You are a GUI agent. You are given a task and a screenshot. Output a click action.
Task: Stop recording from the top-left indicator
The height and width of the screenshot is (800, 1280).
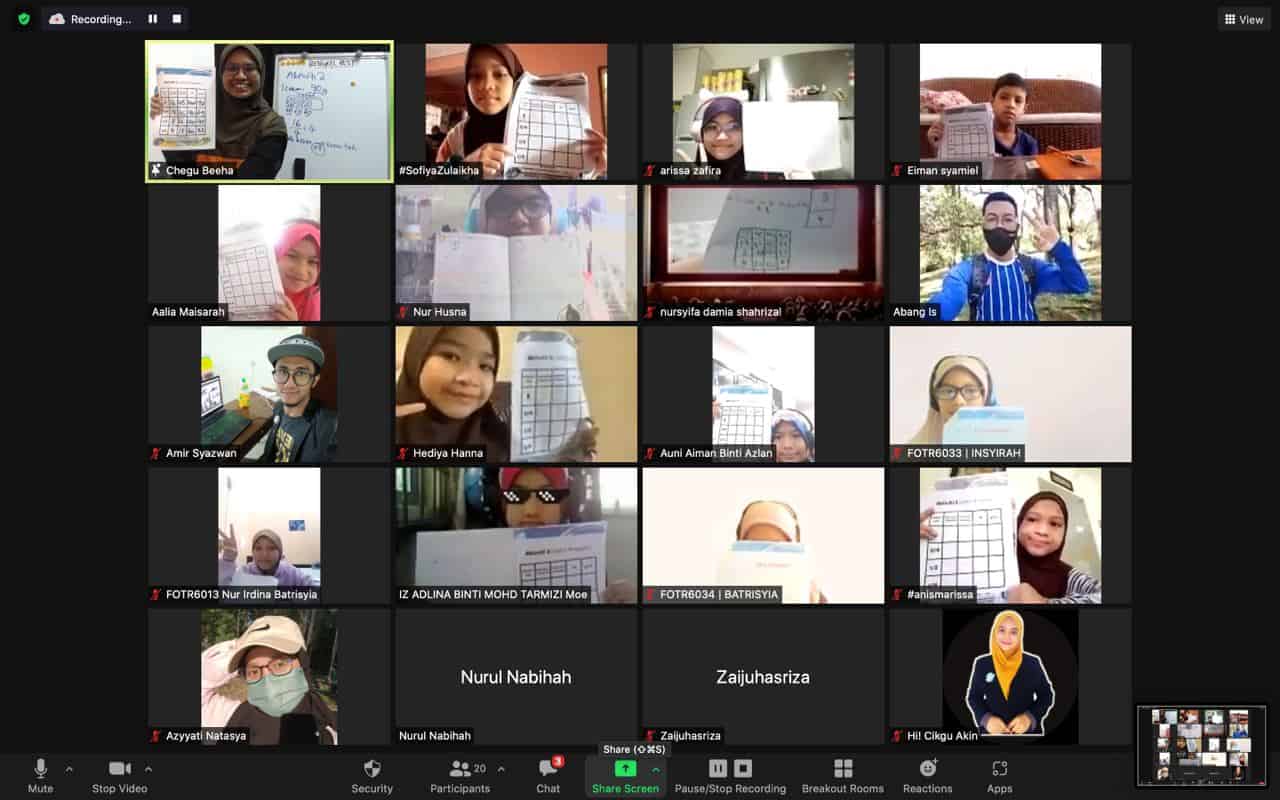point(177,19)
